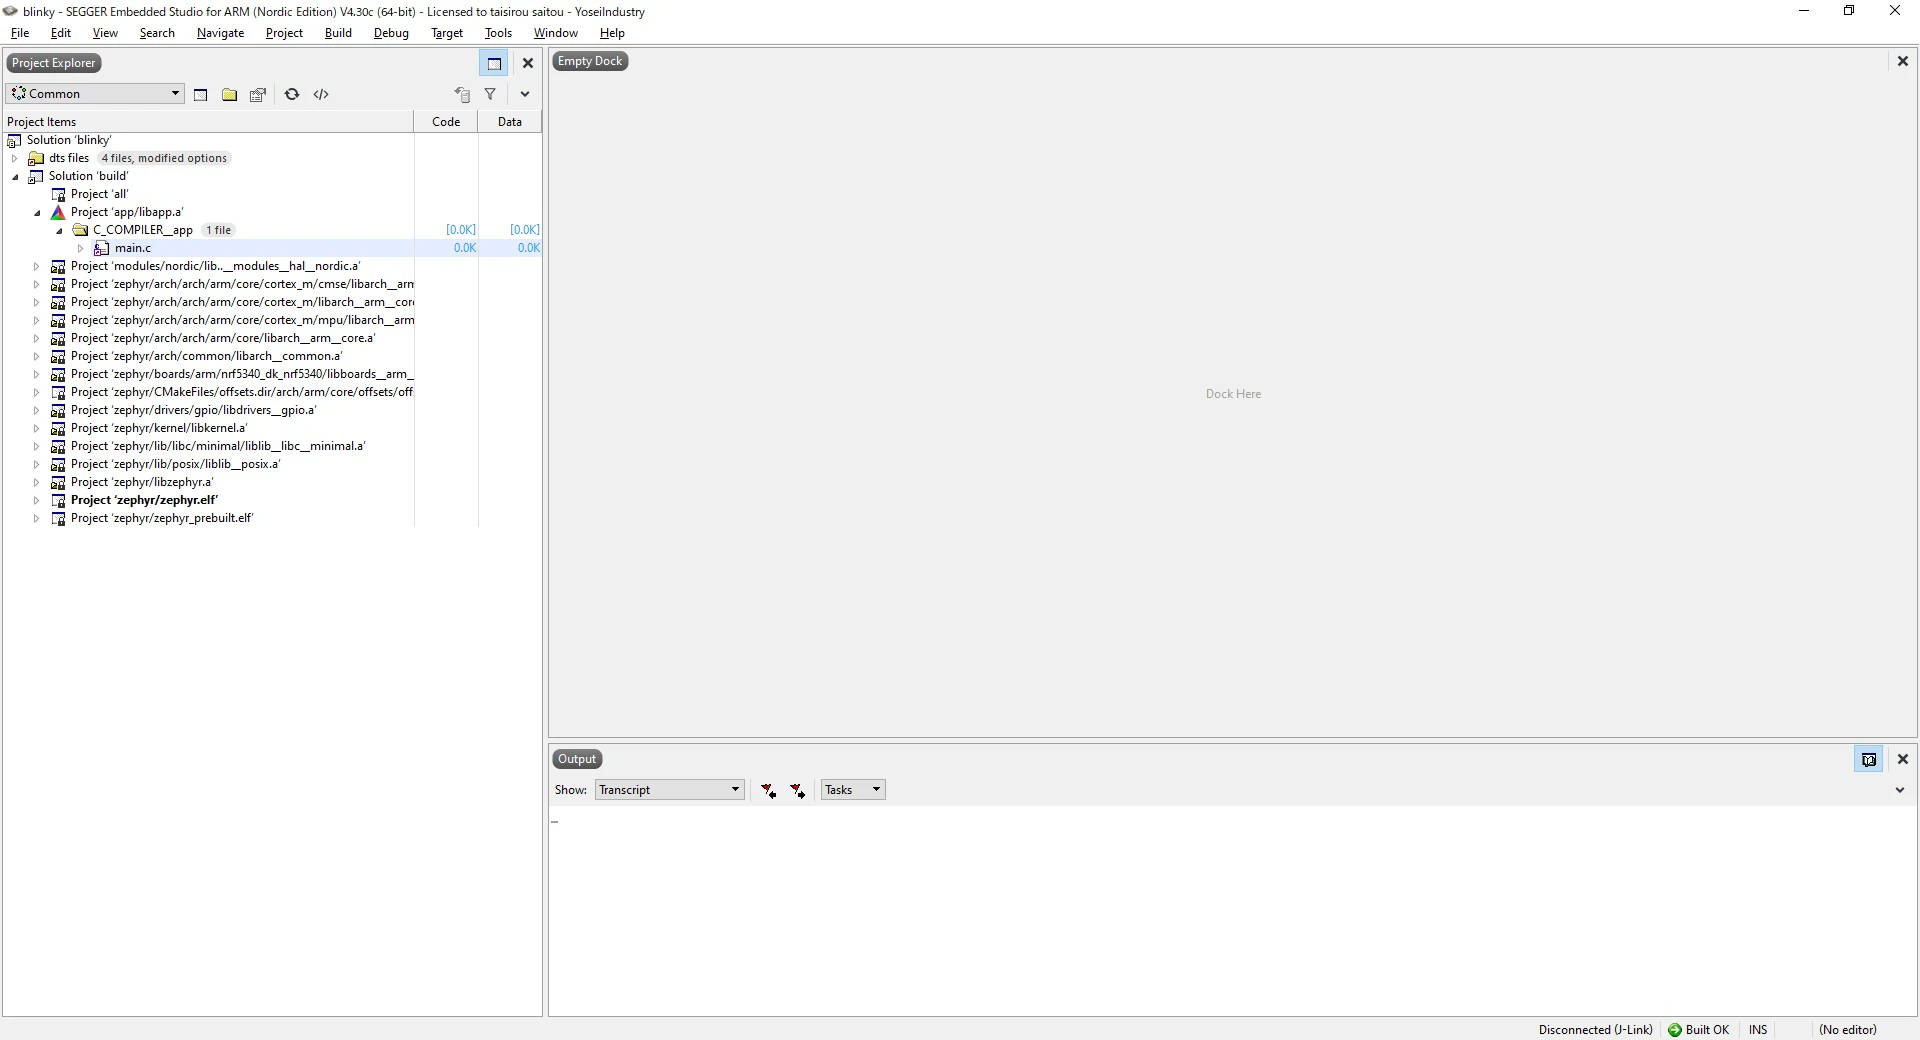Collapse the C_COMPILER__app folder
This screenshot has height=1040, width=1920.
[x=59, y=231]
